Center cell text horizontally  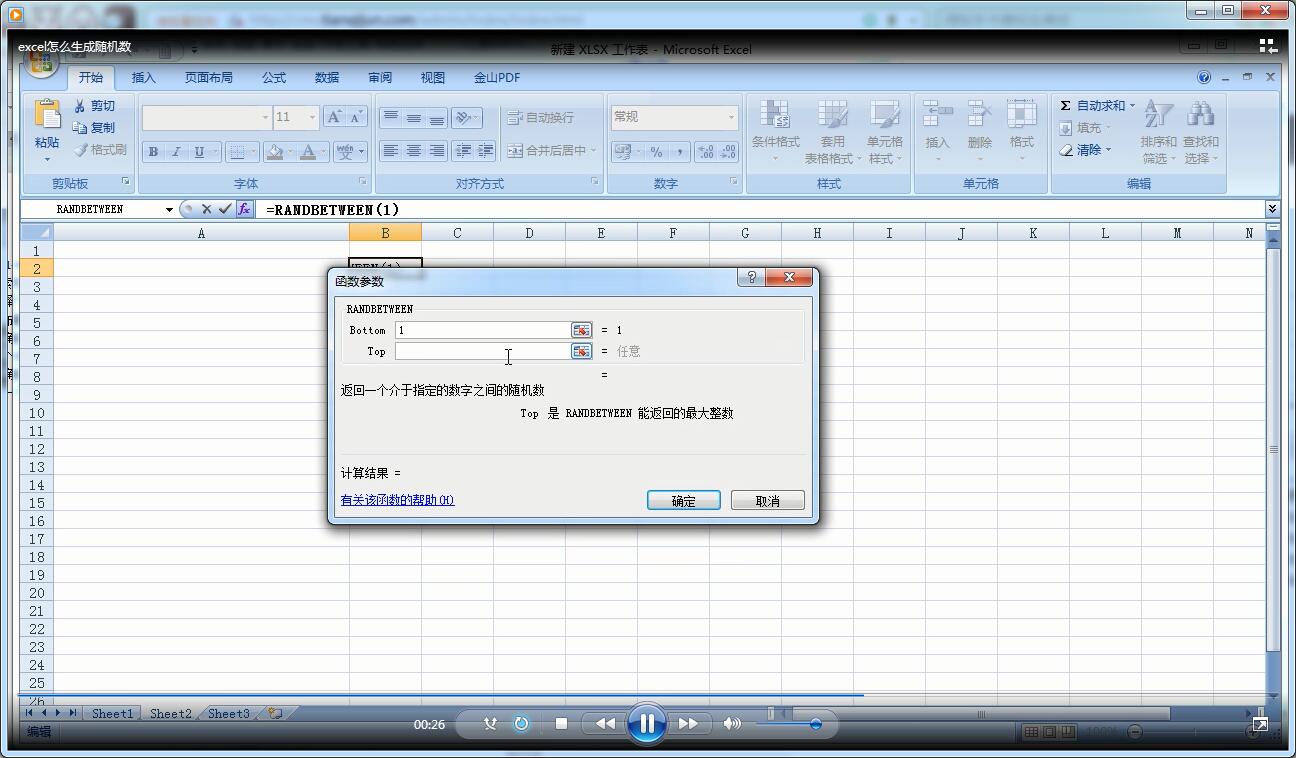pos(413,151)
